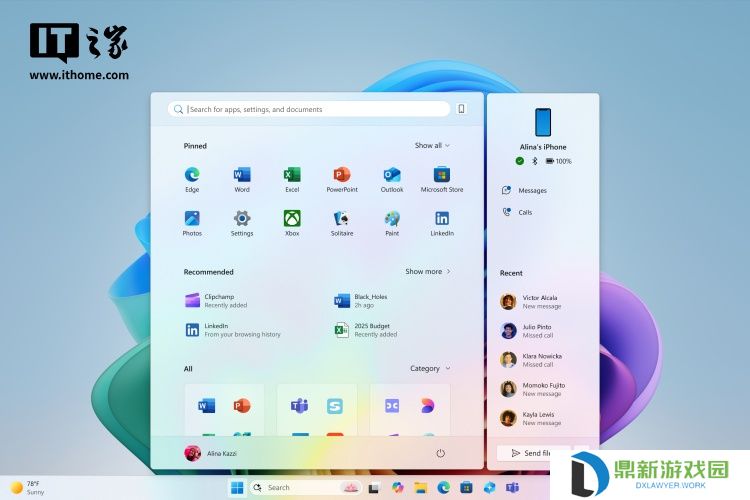Open Microsoft Store in the Pinned apps
750x500 pixels.
(442, 179)
